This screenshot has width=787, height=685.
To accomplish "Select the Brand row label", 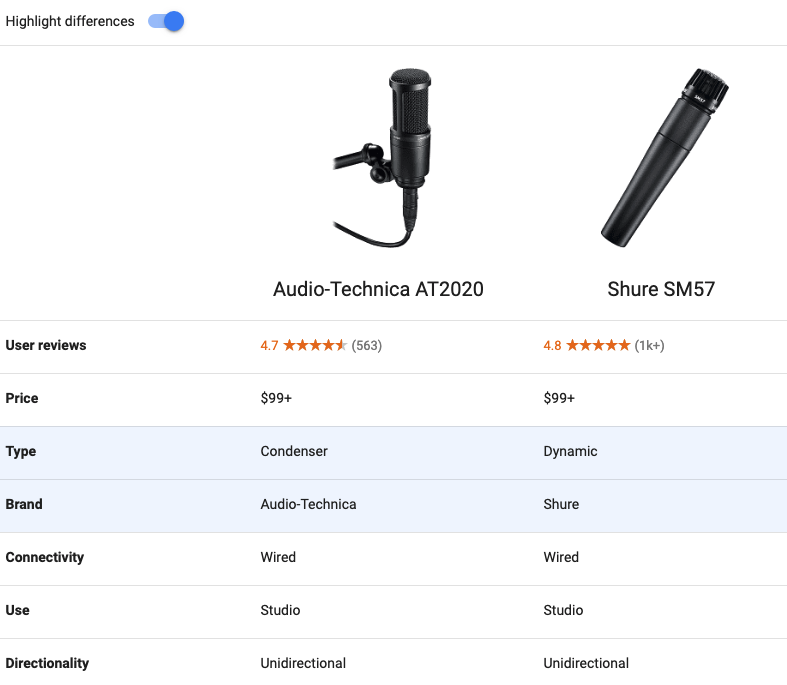I will [x=24, y=505].
